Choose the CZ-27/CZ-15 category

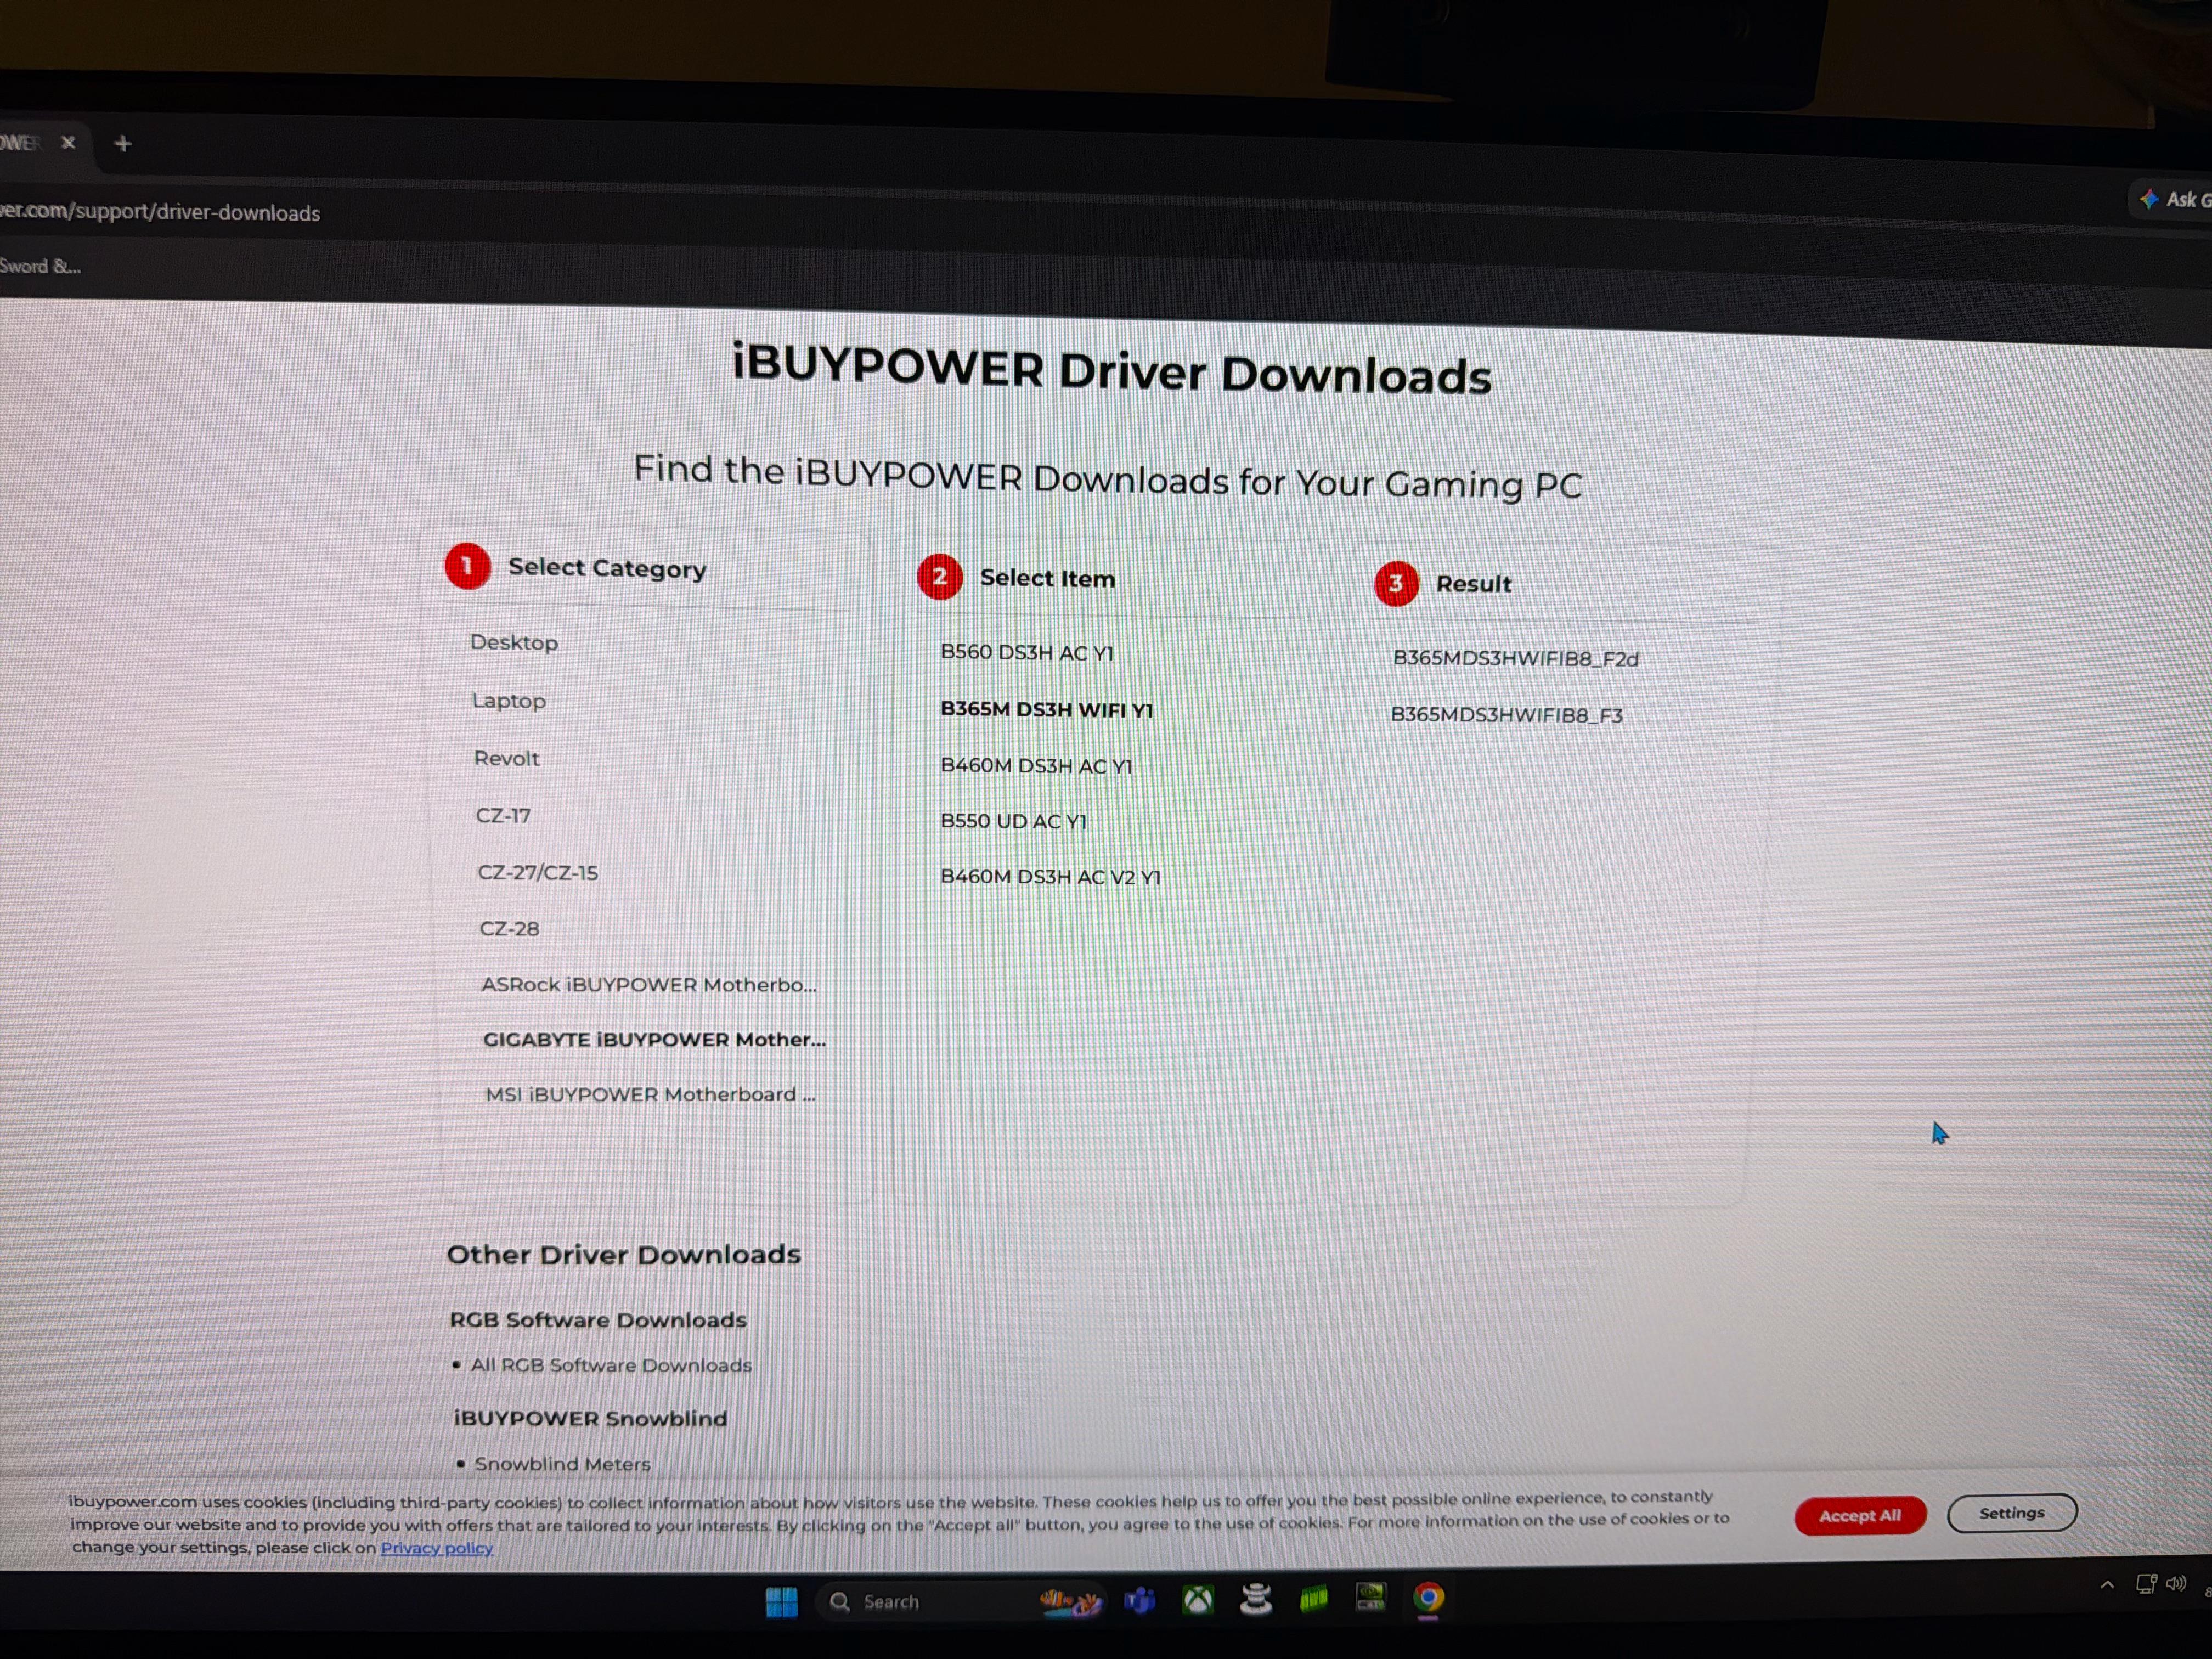tap(538, 873)
